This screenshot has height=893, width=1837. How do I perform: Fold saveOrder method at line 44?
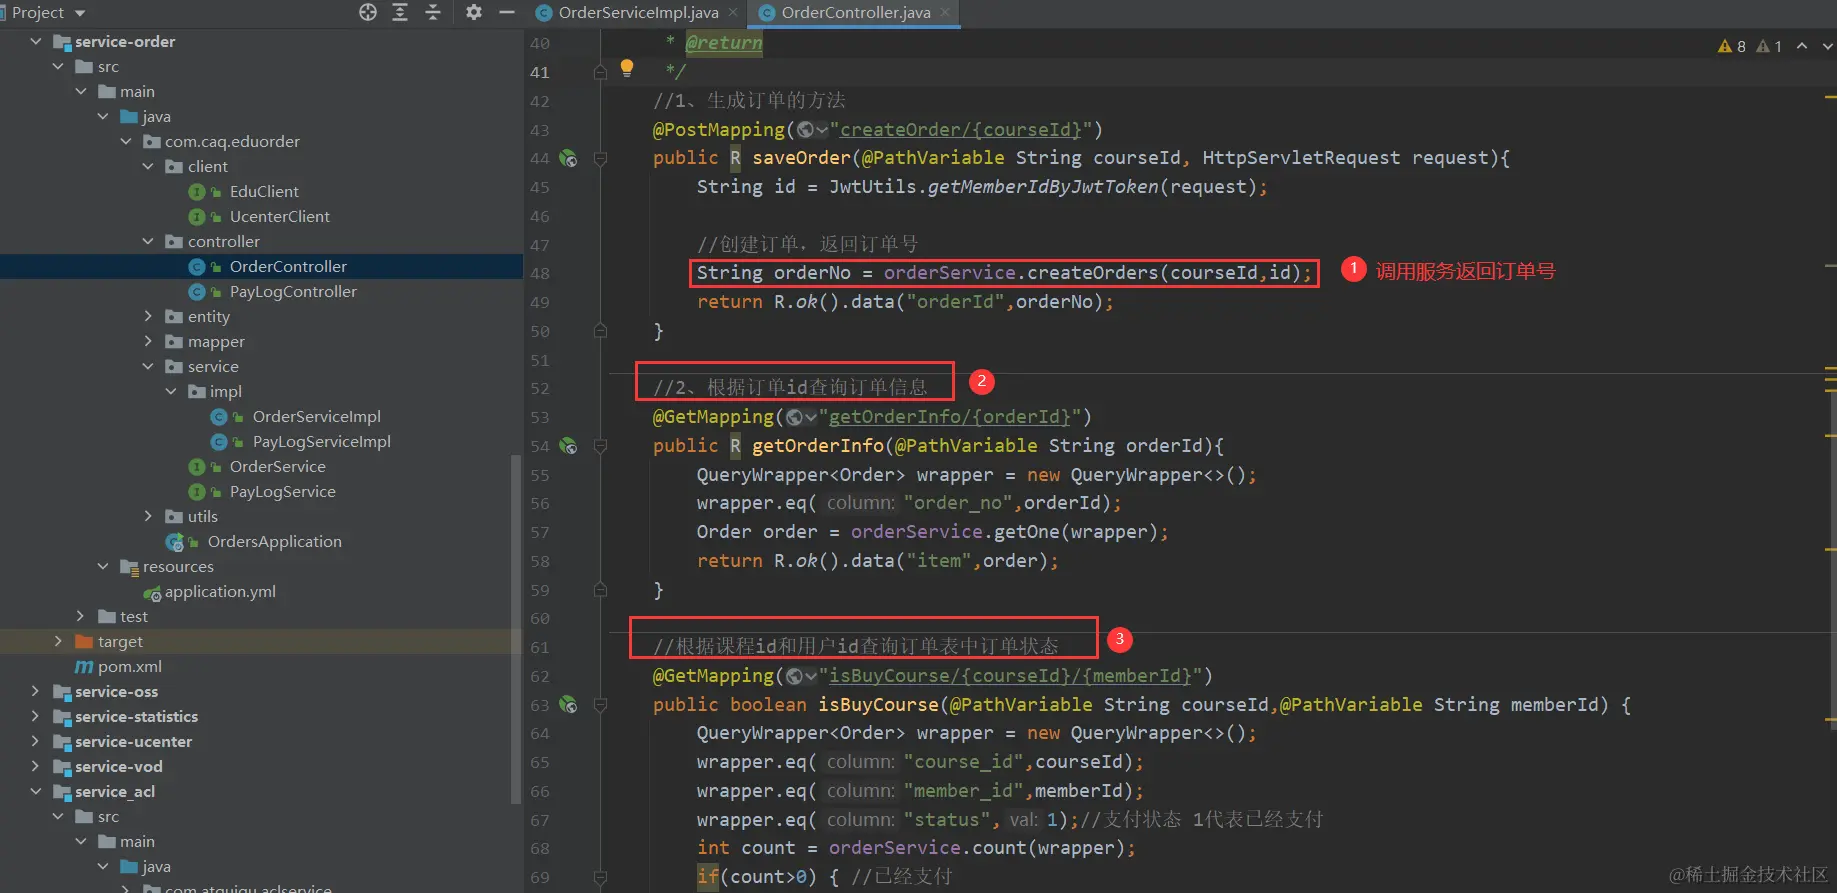click(x=600, y=158)
